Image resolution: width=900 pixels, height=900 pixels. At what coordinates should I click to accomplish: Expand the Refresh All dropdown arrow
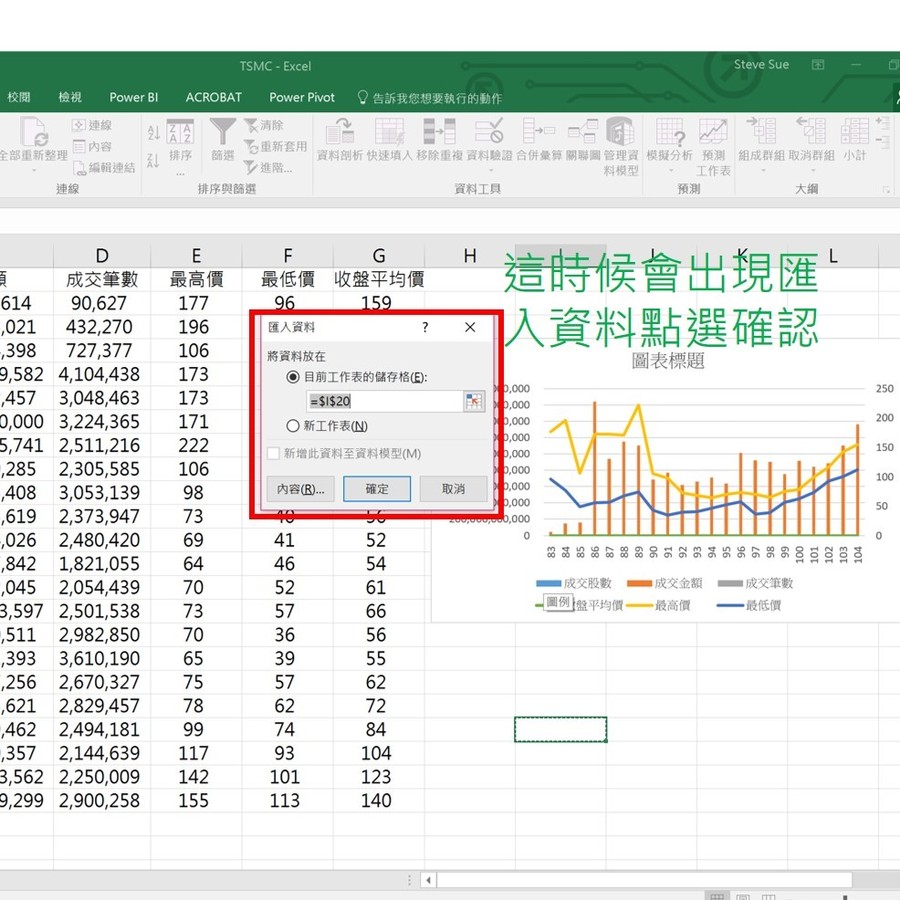[x=34, y=170]
